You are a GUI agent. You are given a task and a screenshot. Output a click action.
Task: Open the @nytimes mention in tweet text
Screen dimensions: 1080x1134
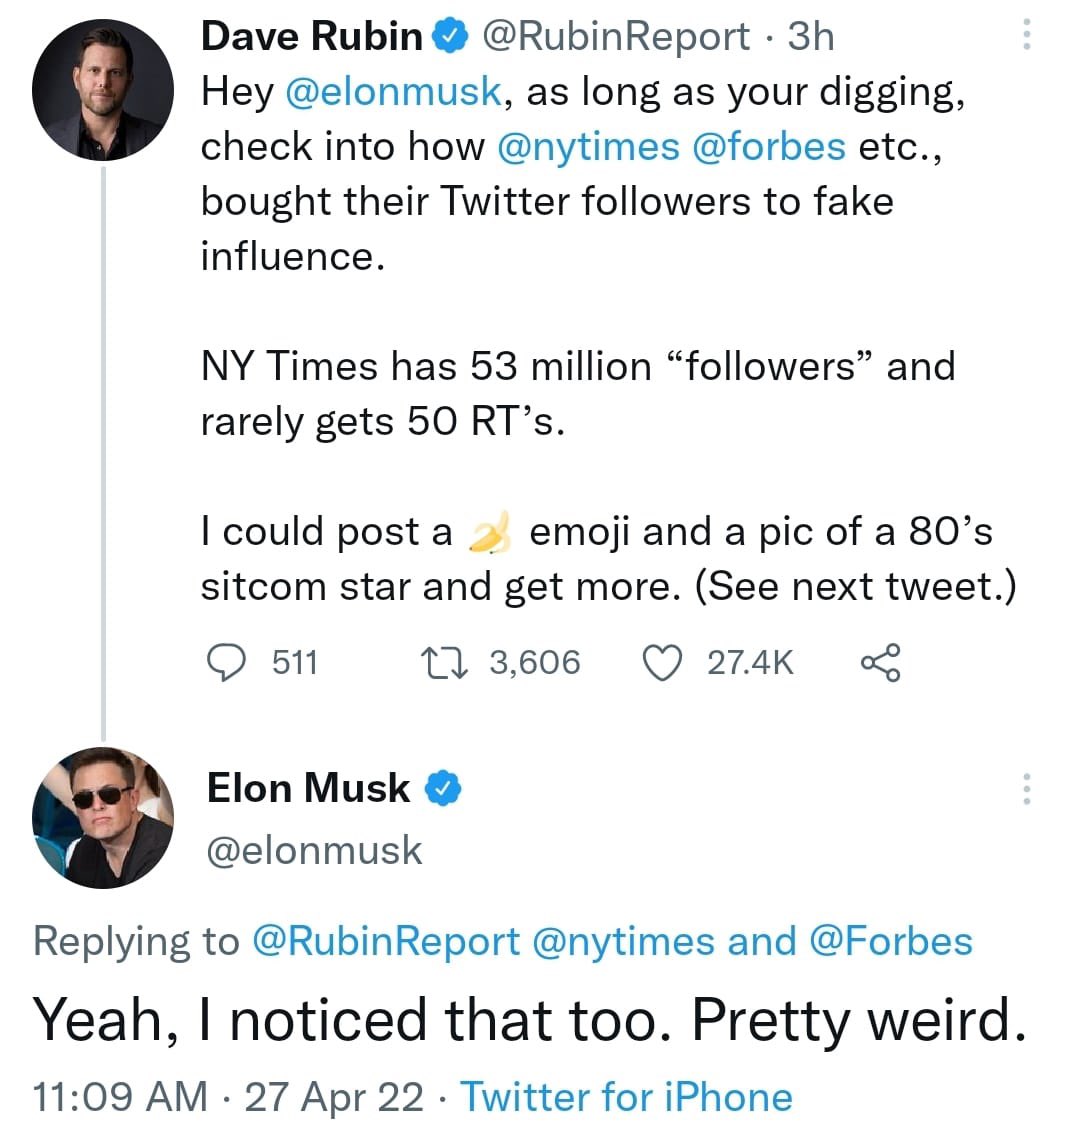[x=588, y=147]
